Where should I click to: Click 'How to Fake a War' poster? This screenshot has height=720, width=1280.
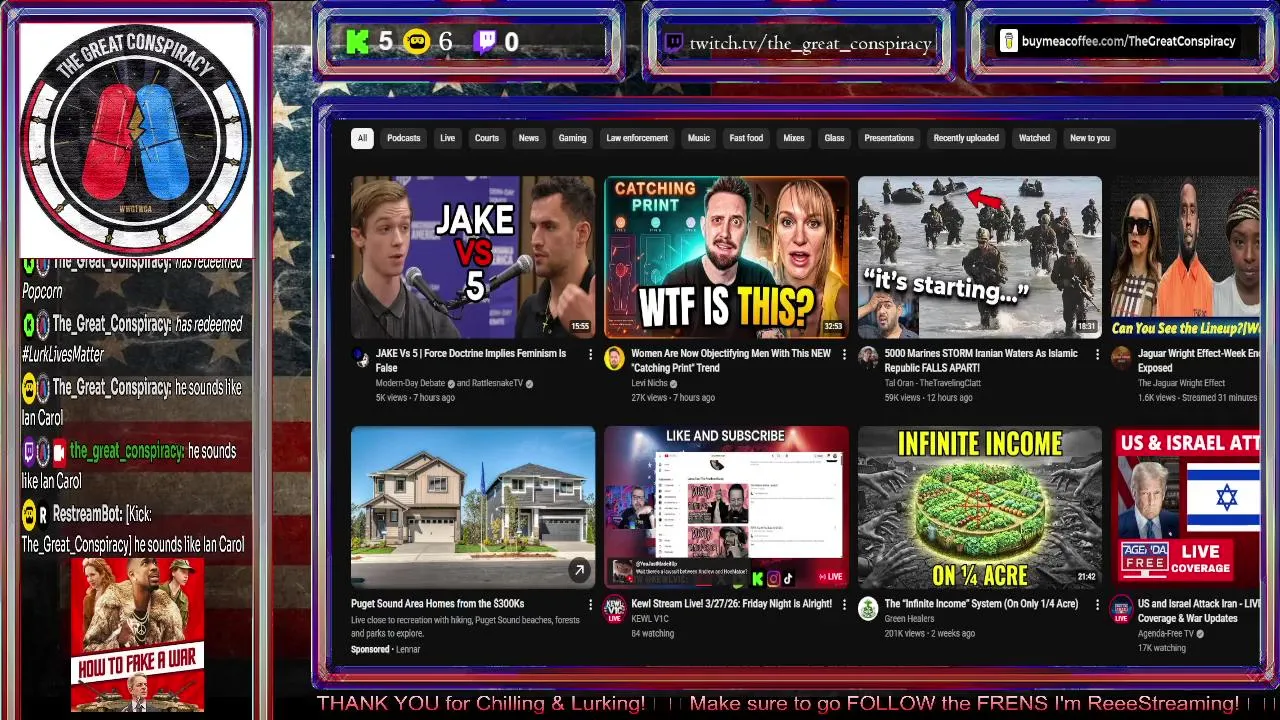138,634
